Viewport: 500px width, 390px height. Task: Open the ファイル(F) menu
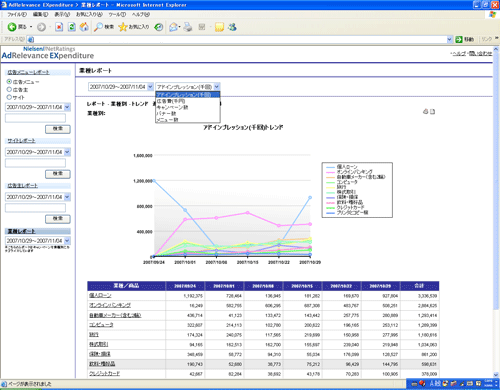click(x=17, y=14)
